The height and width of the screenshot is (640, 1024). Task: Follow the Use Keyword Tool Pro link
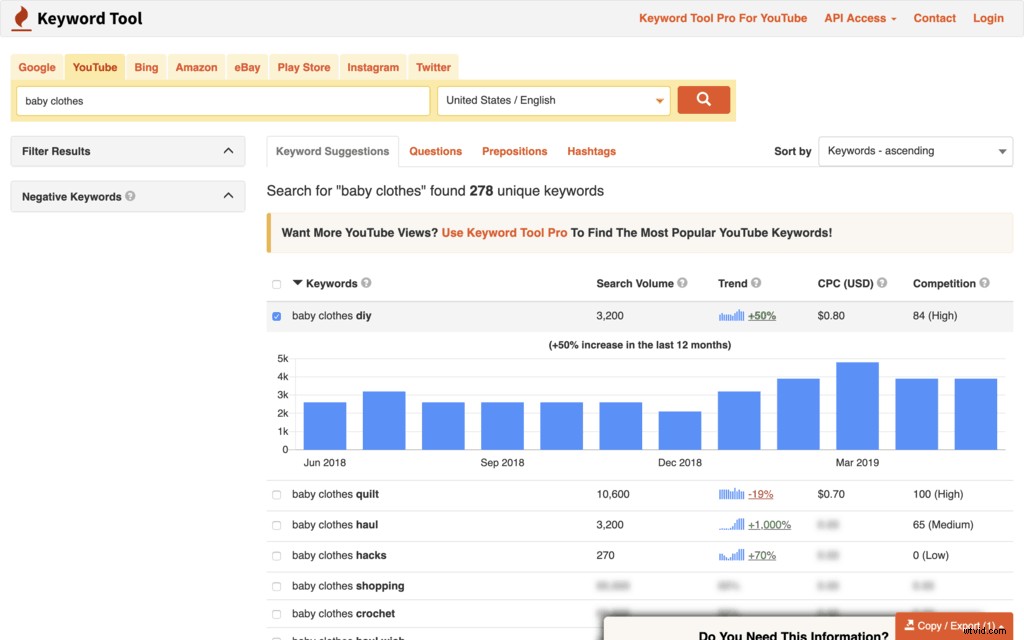click(x=504, y=231)
